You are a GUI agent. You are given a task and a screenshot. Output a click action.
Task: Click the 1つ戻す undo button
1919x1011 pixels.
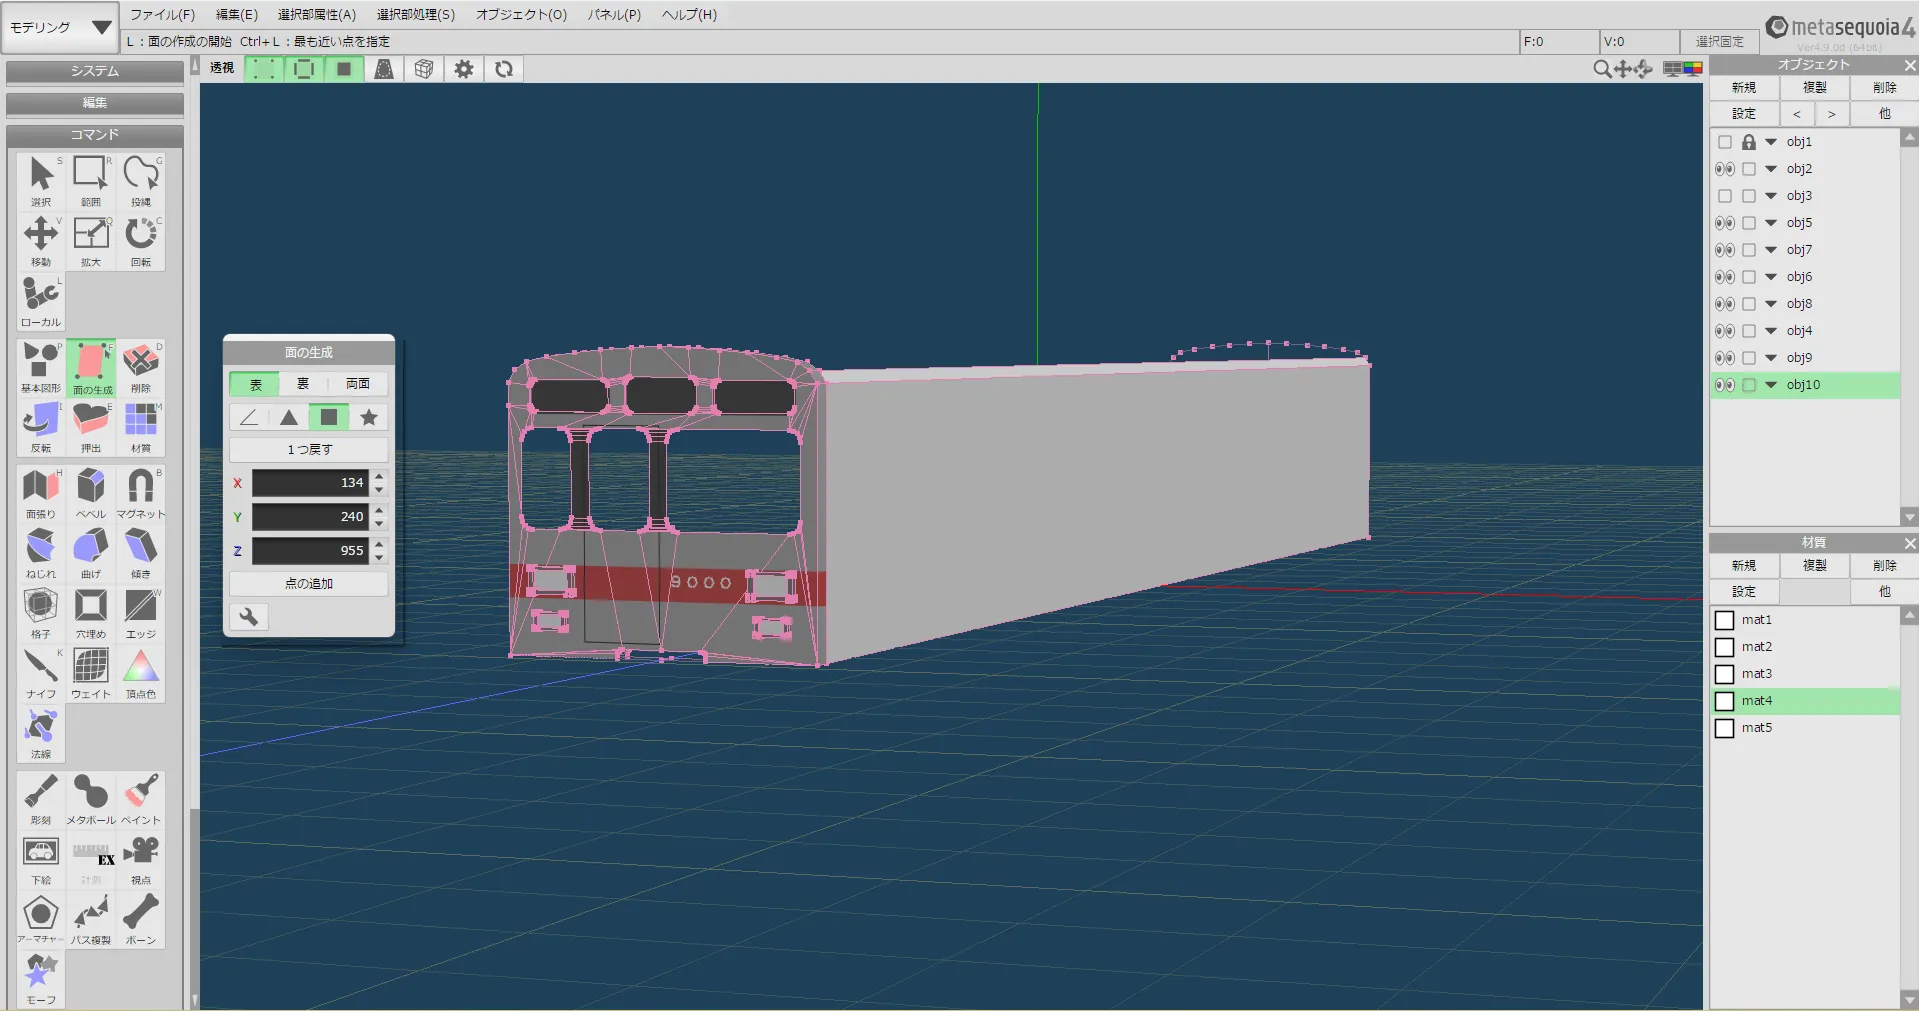pyautogui.click(x=309, y=449)
